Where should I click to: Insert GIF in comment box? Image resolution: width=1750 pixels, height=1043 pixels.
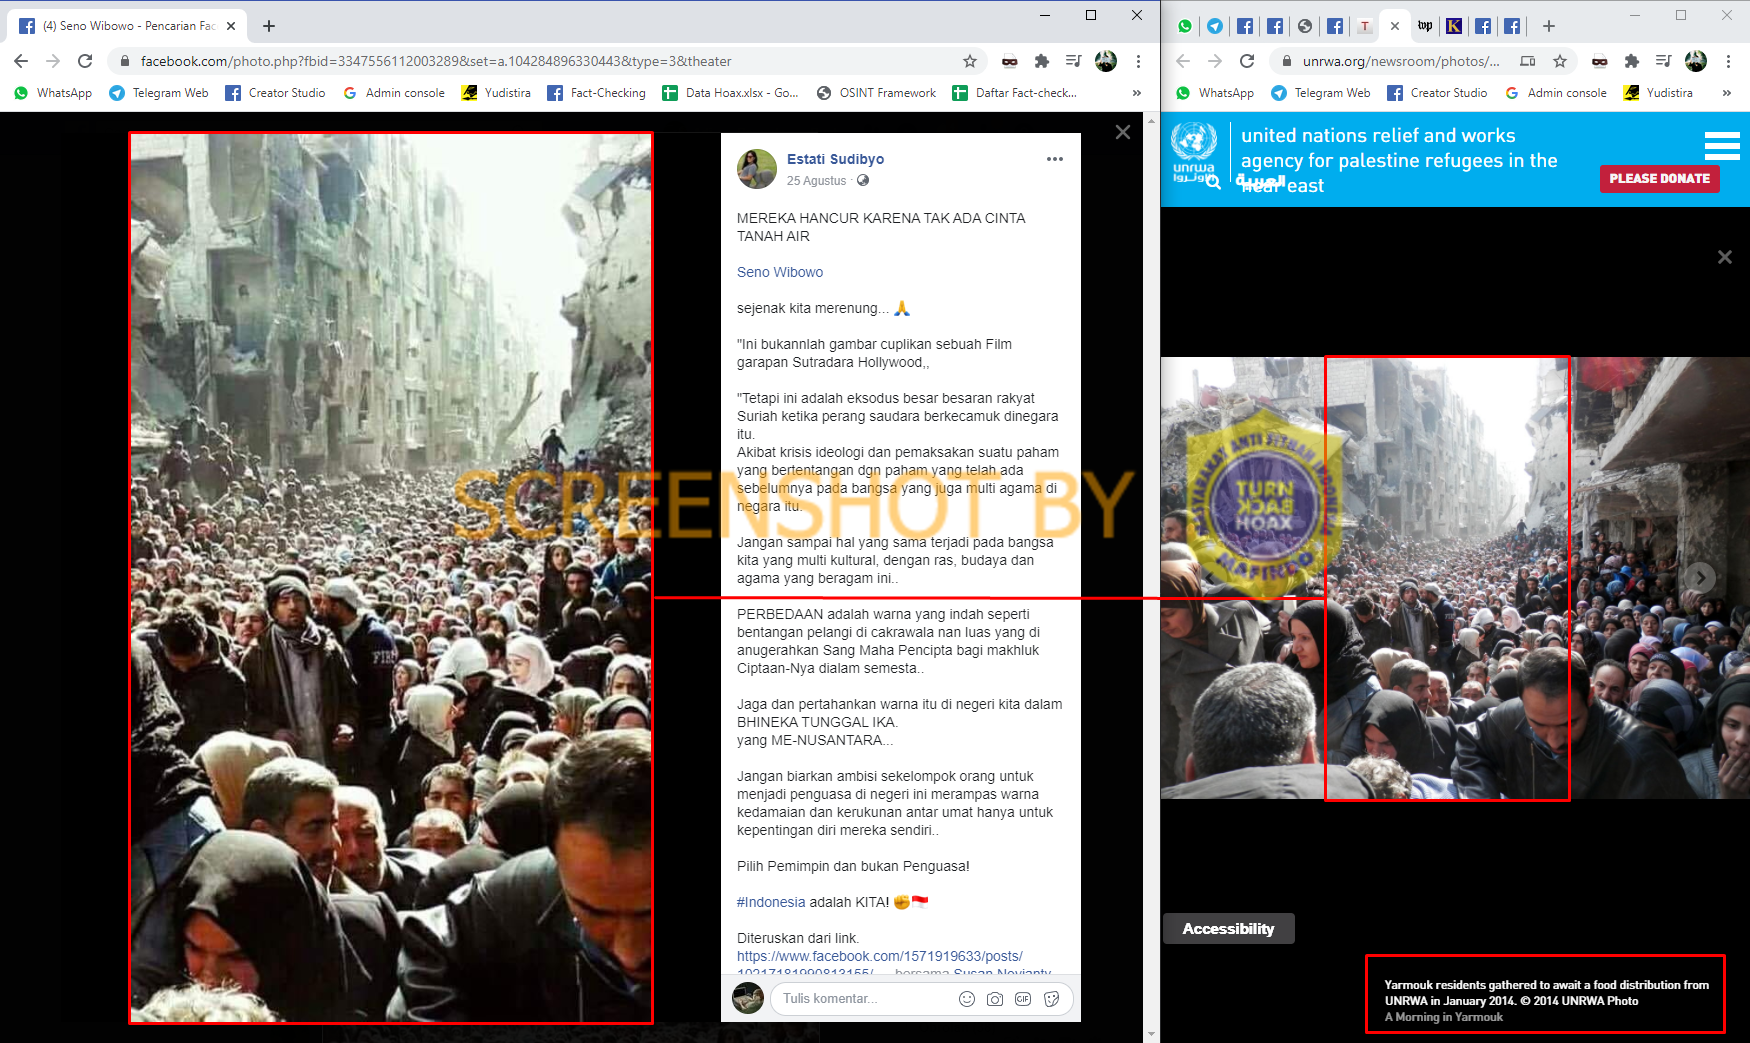tap(1023, 998)
